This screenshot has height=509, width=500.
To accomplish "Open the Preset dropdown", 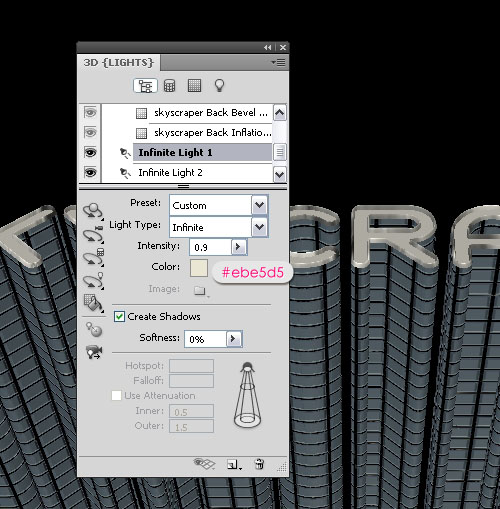I will coord(259,205).
